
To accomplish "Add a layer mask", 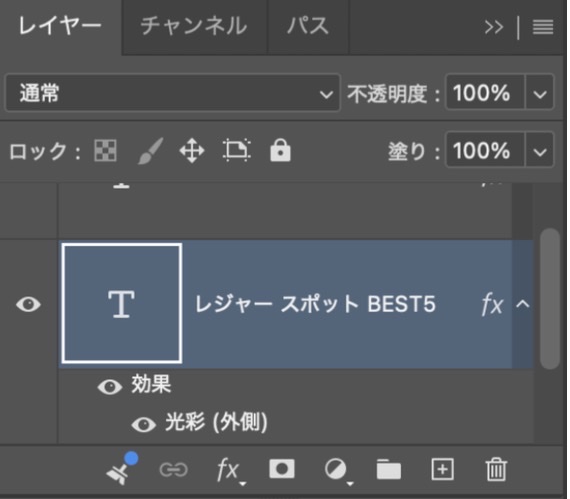I will 282,469.
